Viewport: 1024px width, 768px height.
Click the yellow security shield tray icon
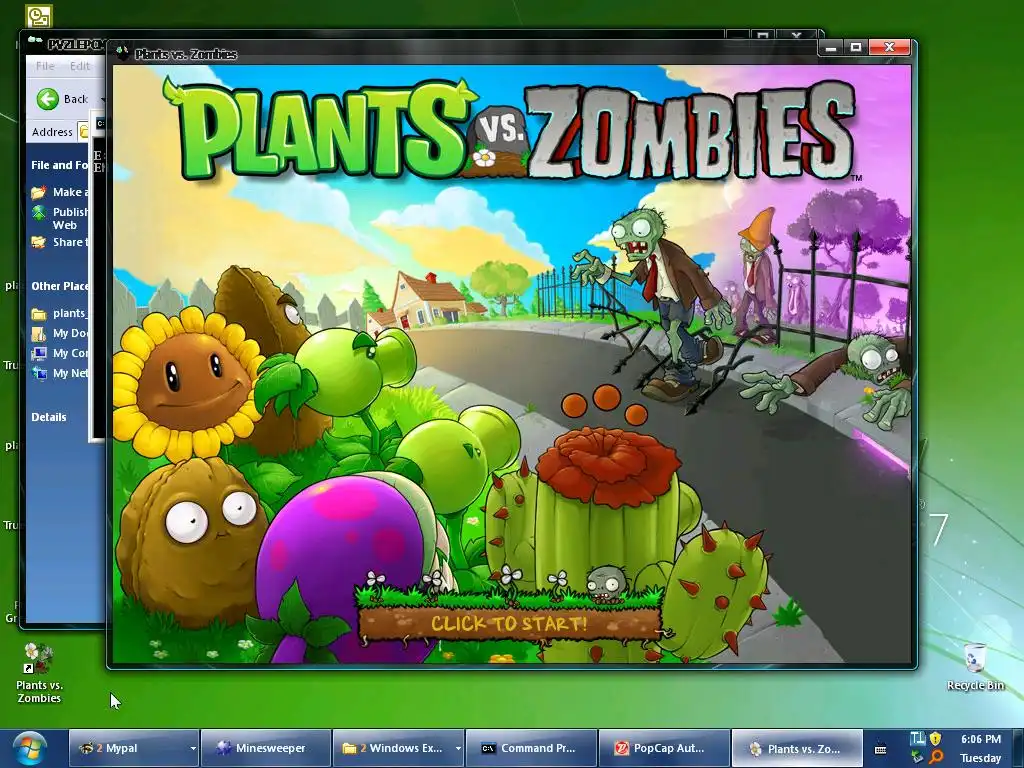click(x=936, y=739)
